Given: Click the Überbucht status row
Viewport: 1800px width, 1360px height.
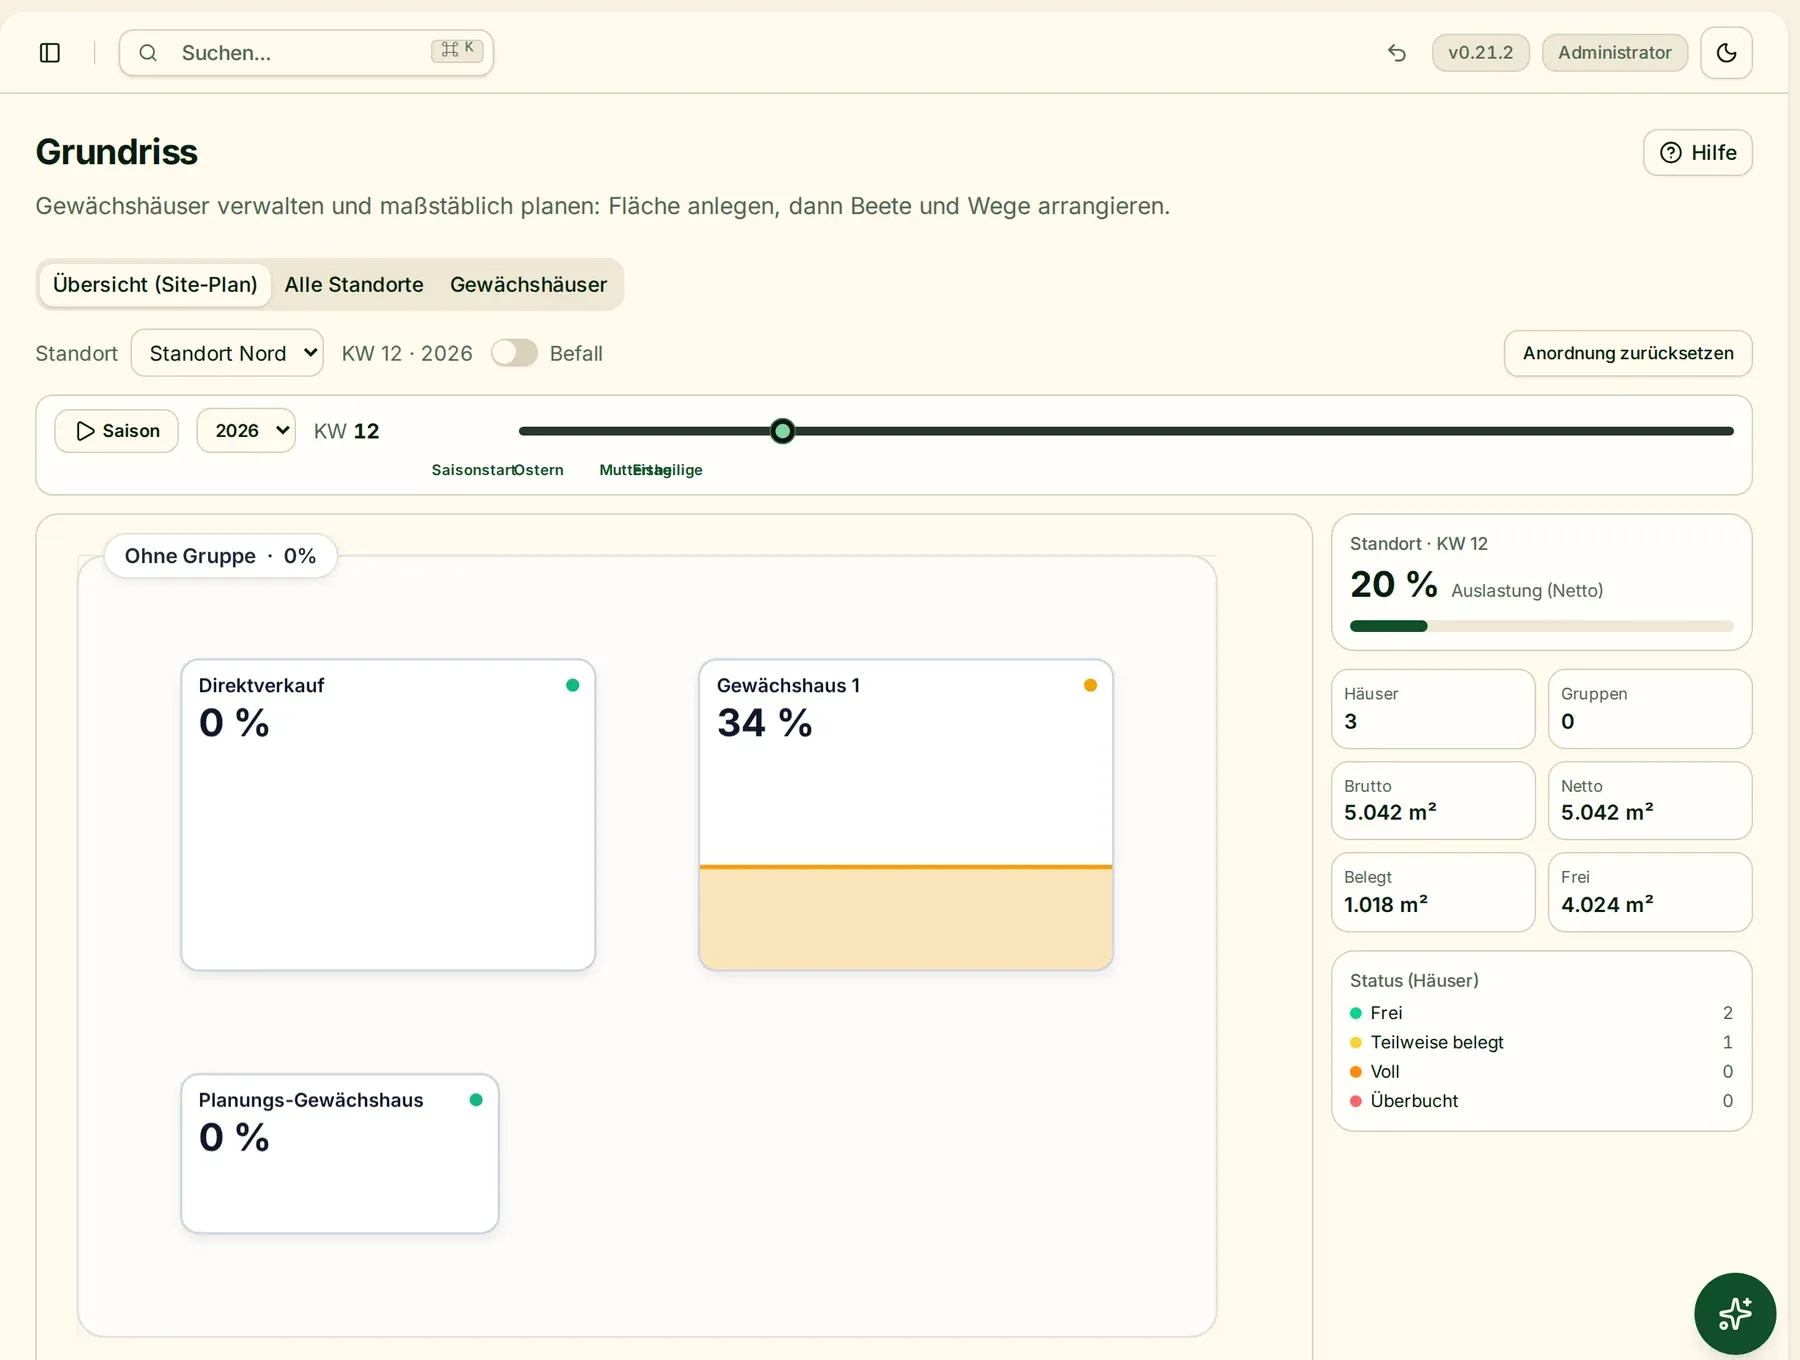Looking at the screenshot, I should pos(1541,1100).
